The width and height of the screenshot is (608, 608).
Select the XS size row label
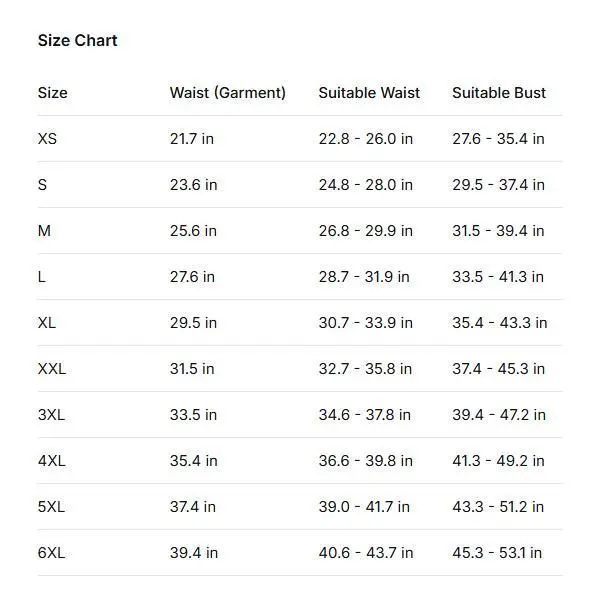pyautogui.click(x=48, y=139)
